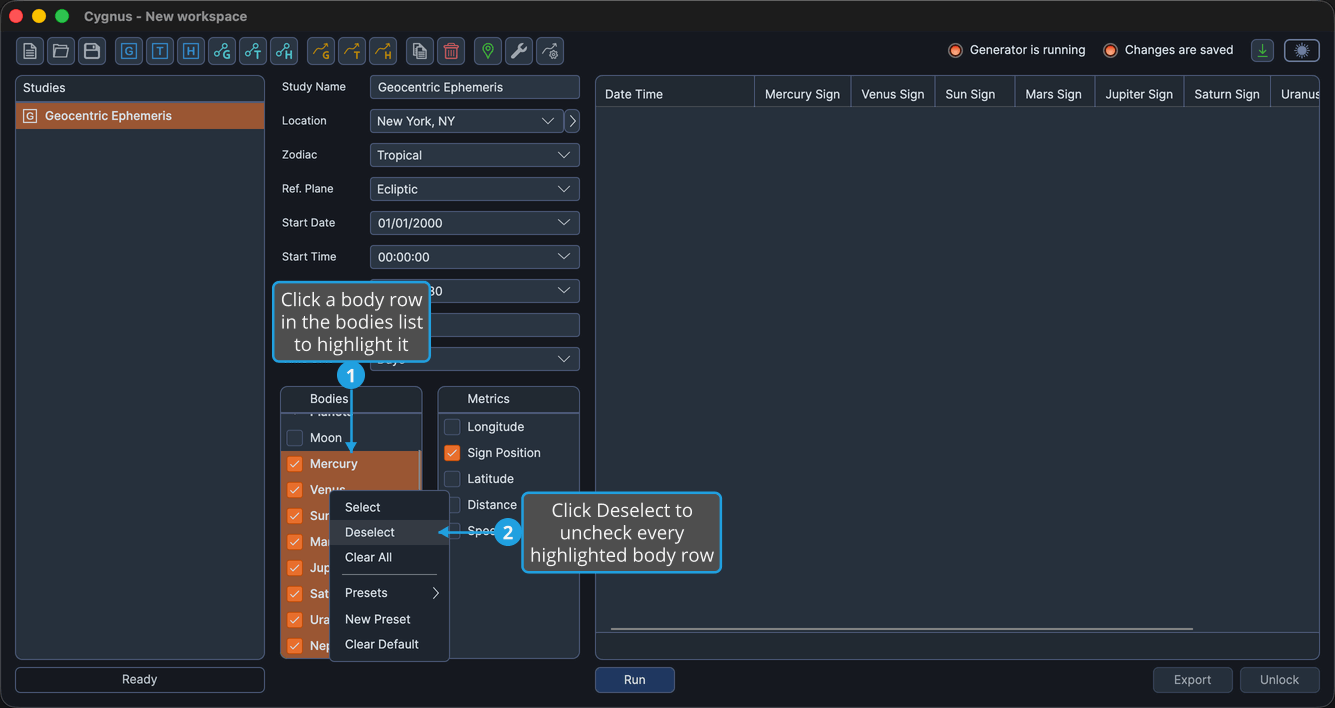Click the teal node-link H icon
The width and height of the screenshot is (1335, 708).
click(284, 51)
